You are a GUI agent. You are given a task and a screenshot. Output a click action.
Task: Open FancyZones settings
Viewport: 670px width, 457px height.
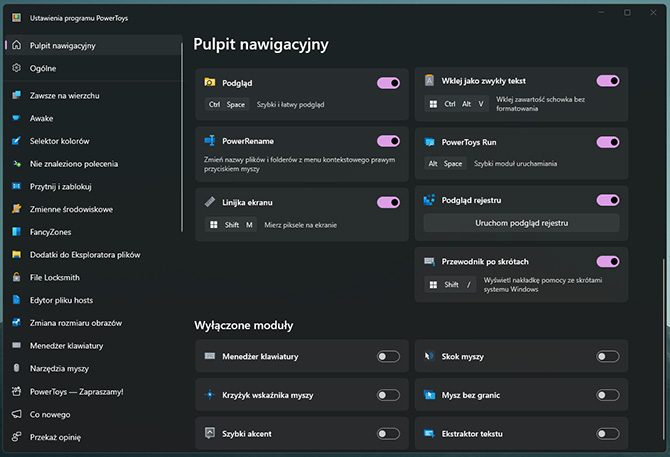[x=93, y=232]
